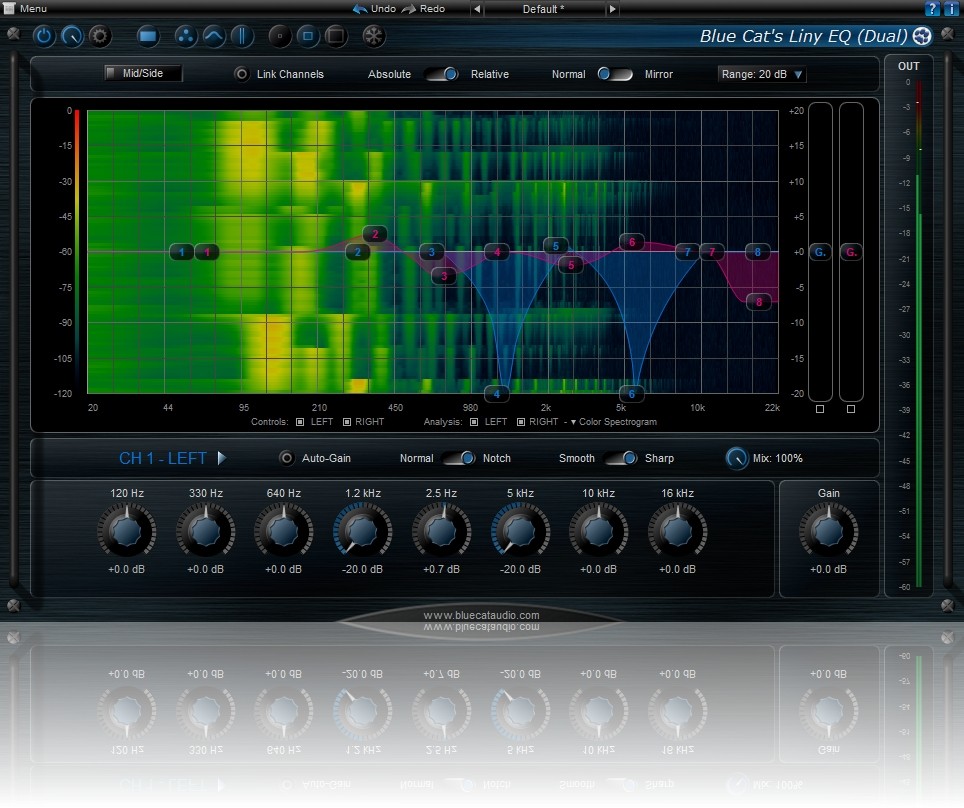Screen dimensions: 964x808
Task: Select blue band handle 5
Action: [556, 246]
